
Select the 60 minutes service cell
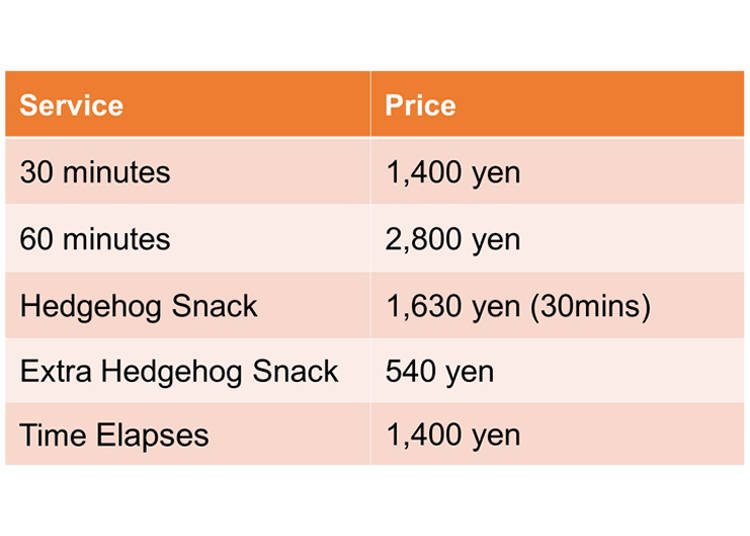click(x=188, y=239)
